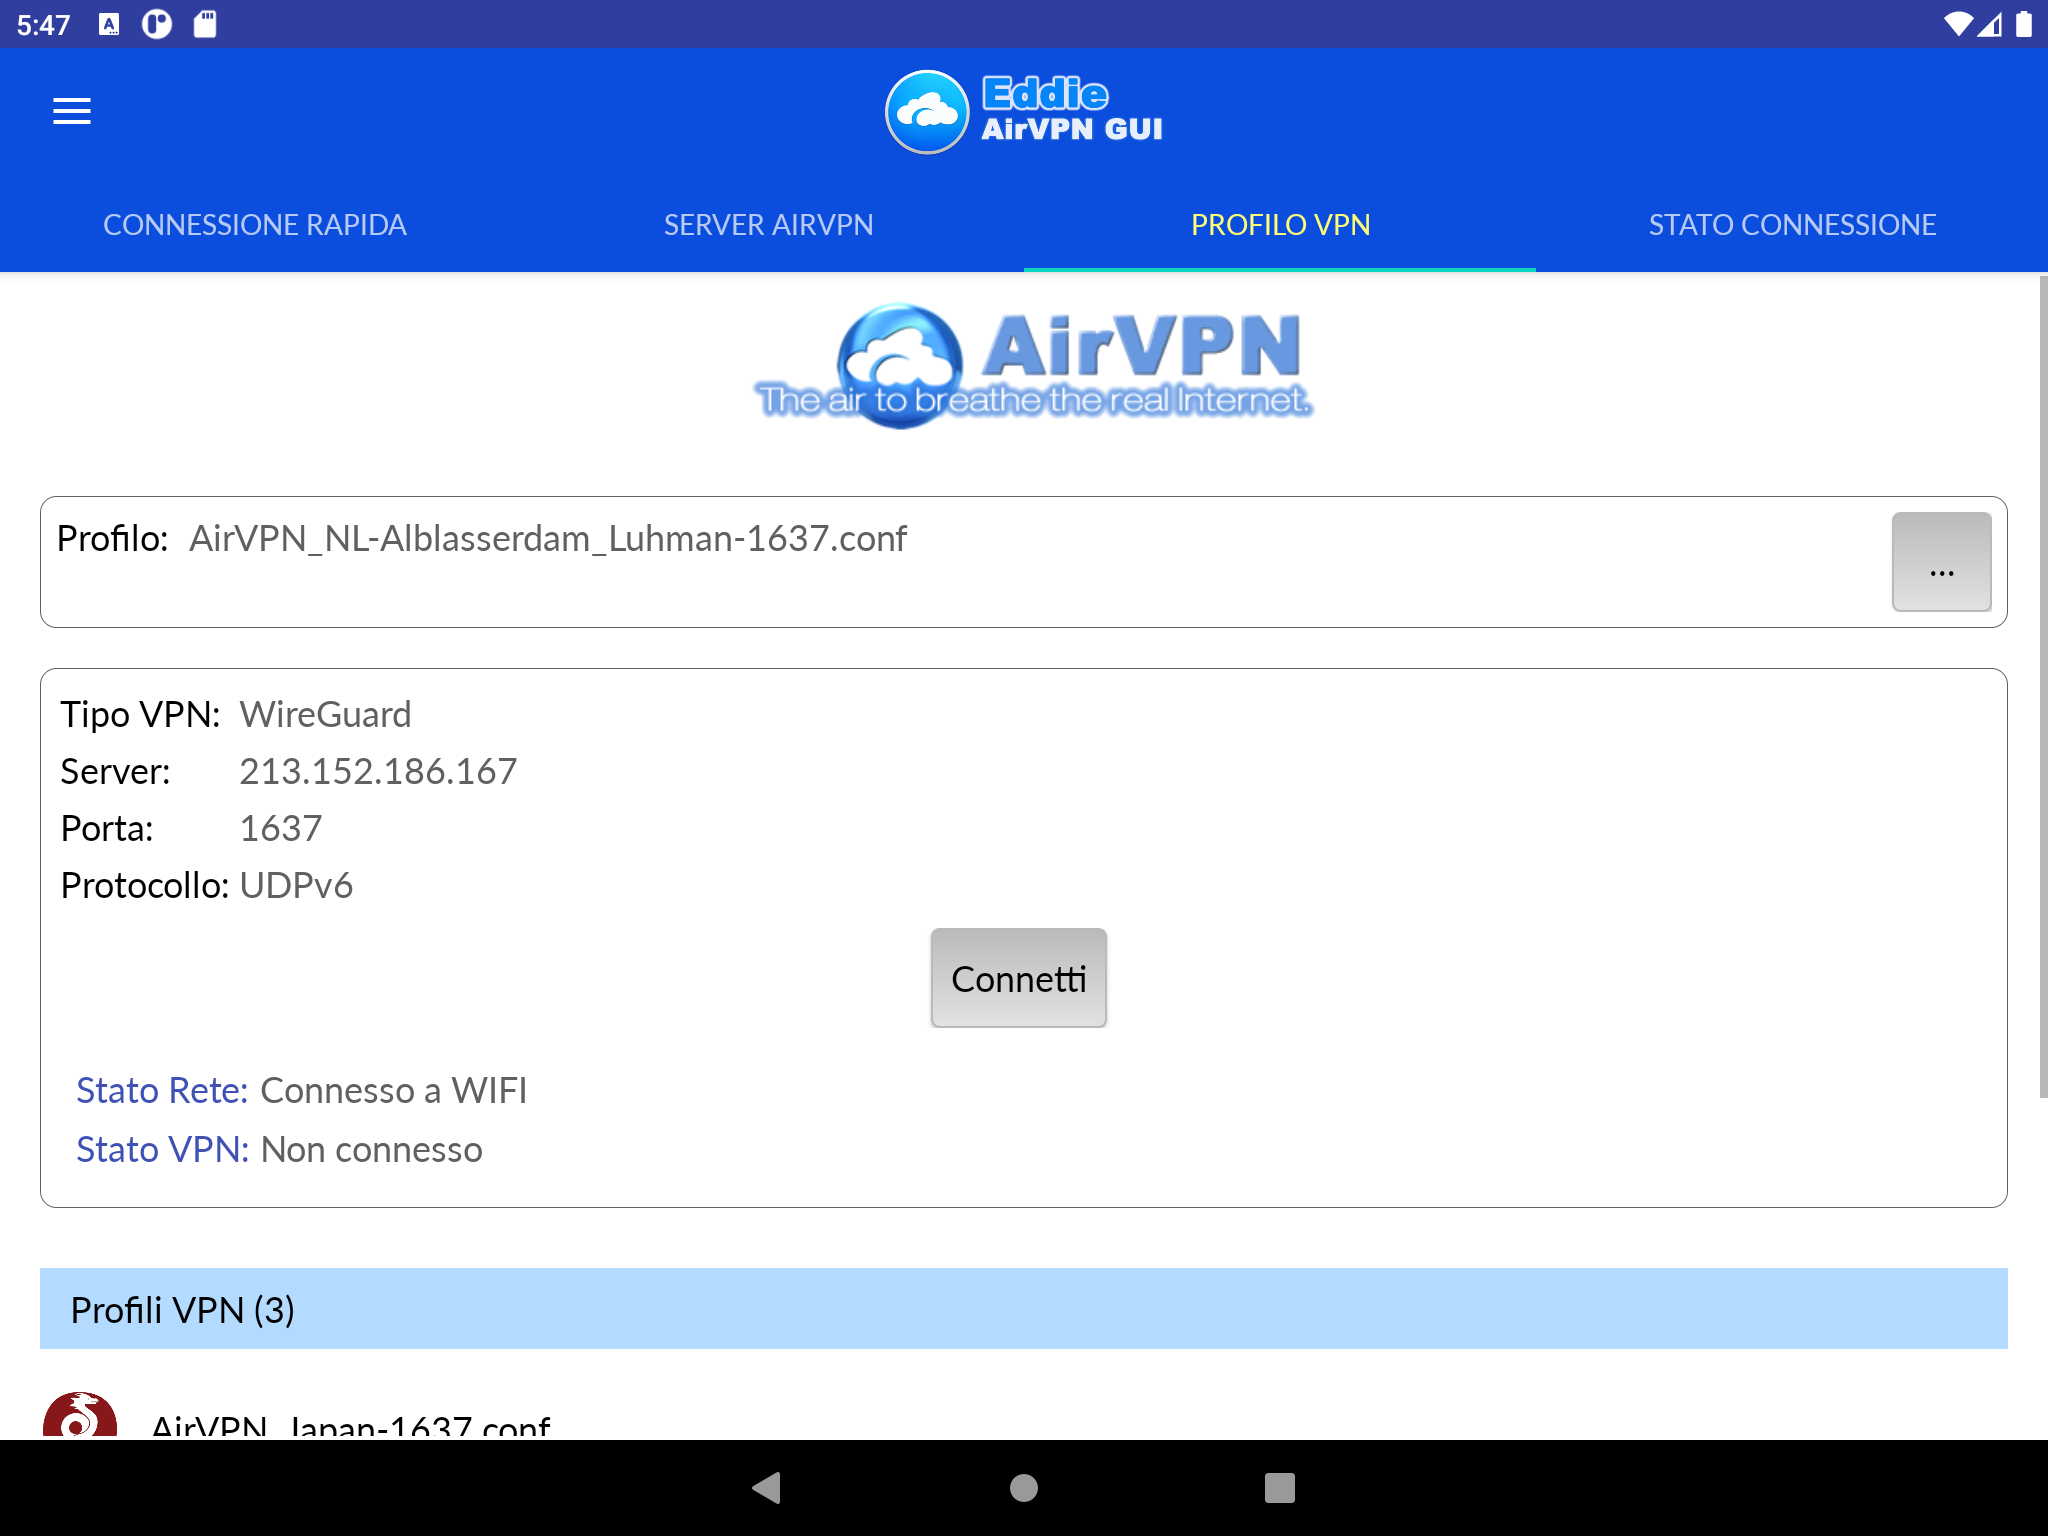
Task: Click the vertical scrollbar on the right
Action: point(2043,688)
